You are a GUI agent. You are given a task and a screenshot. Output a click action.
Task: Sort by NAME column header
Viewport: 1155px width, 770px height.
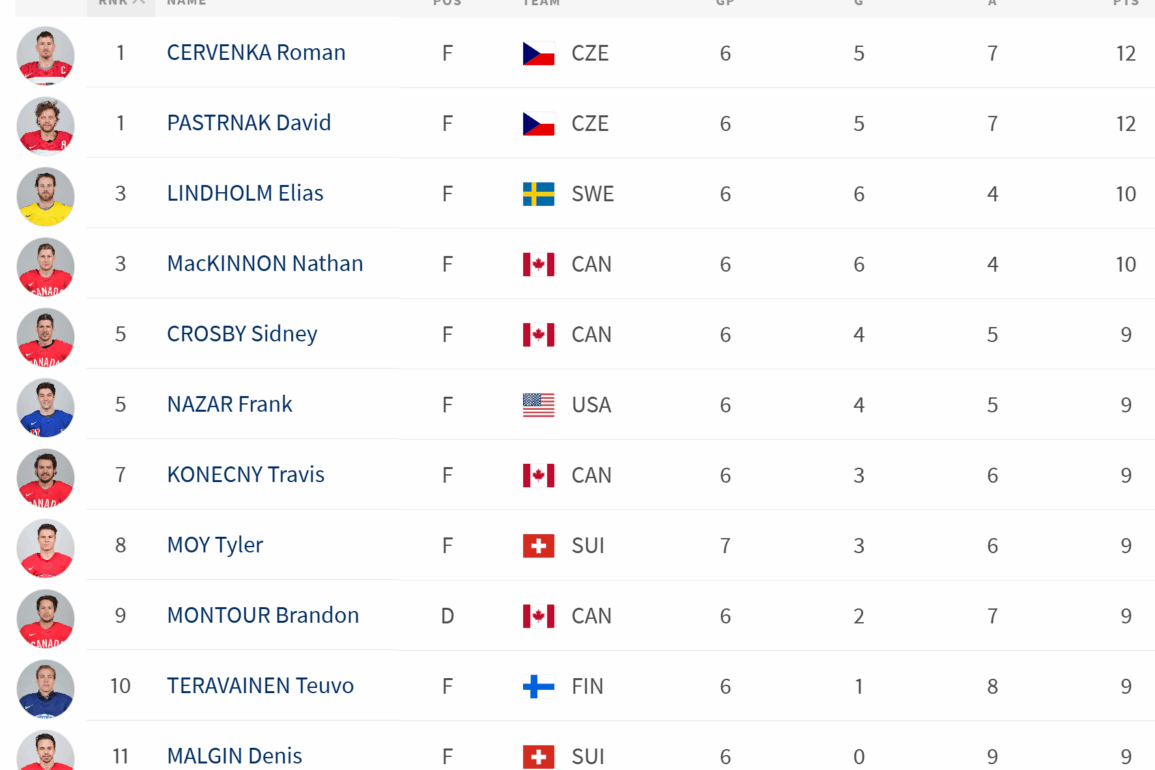coord(186,3)
